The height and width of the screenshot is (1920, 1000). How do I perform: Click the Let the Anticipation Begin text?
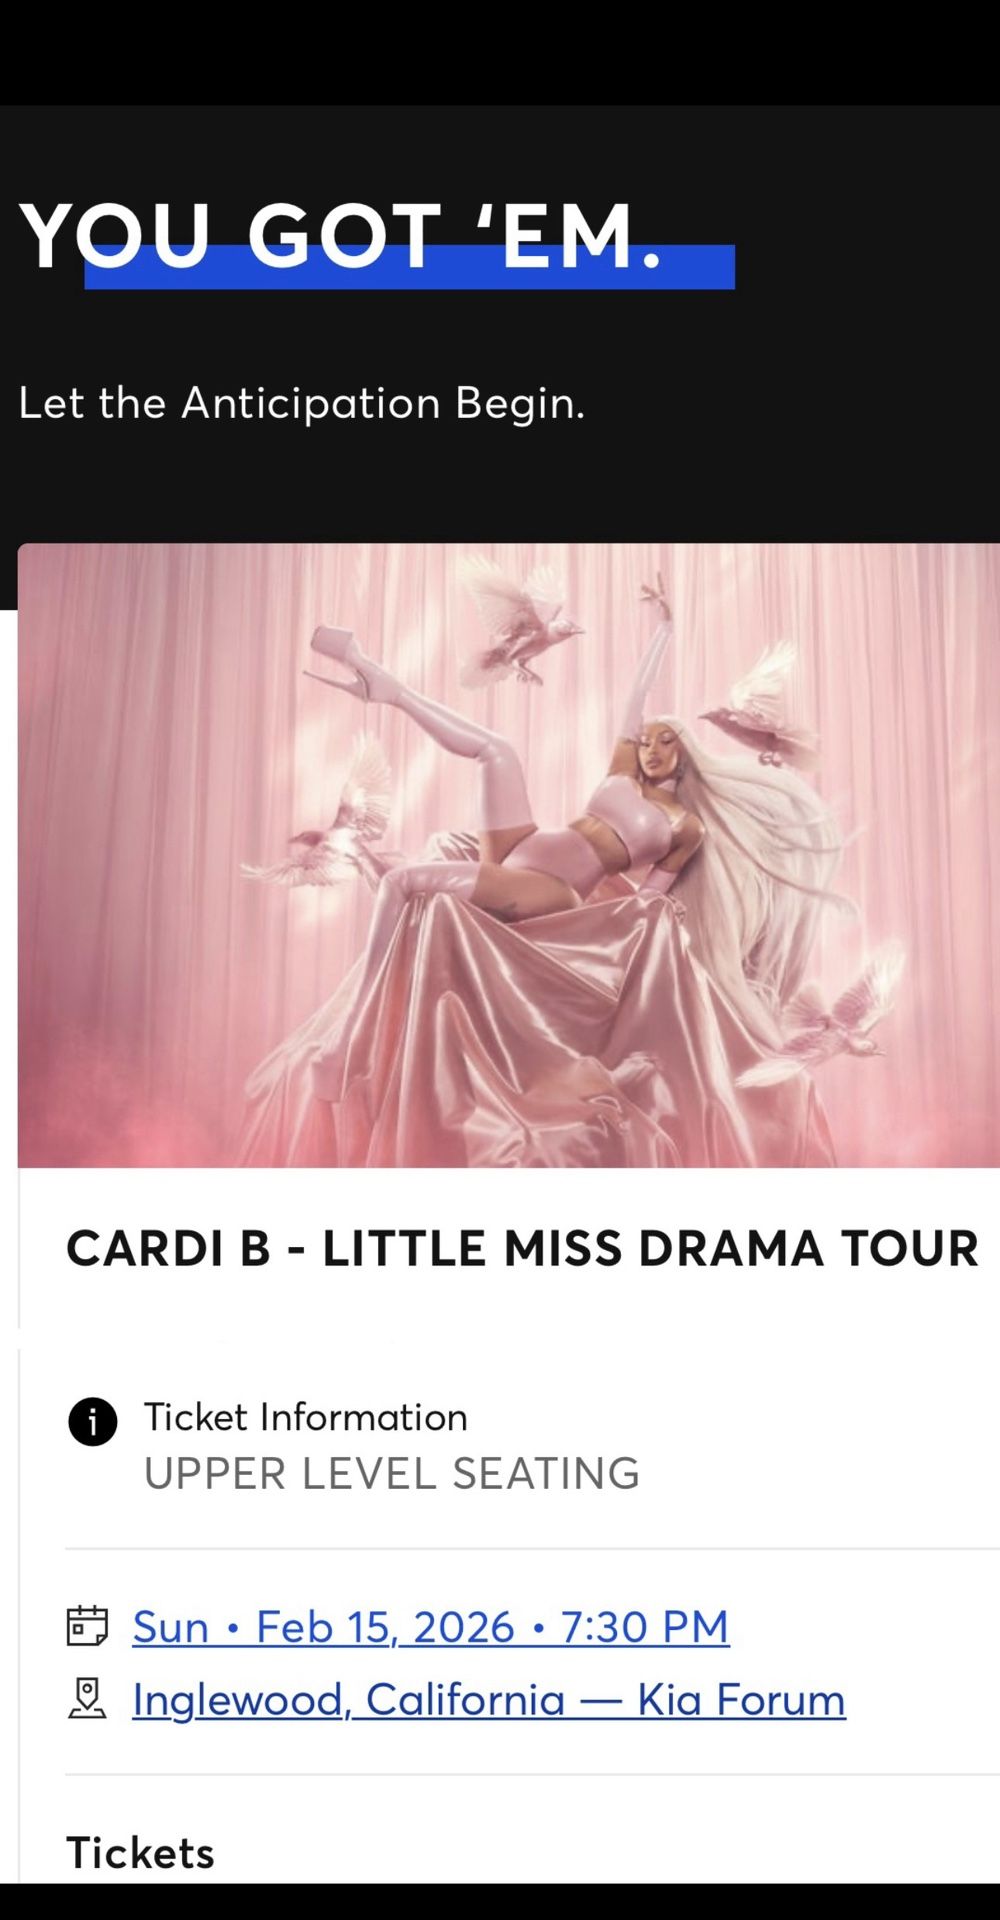(301, 403)
